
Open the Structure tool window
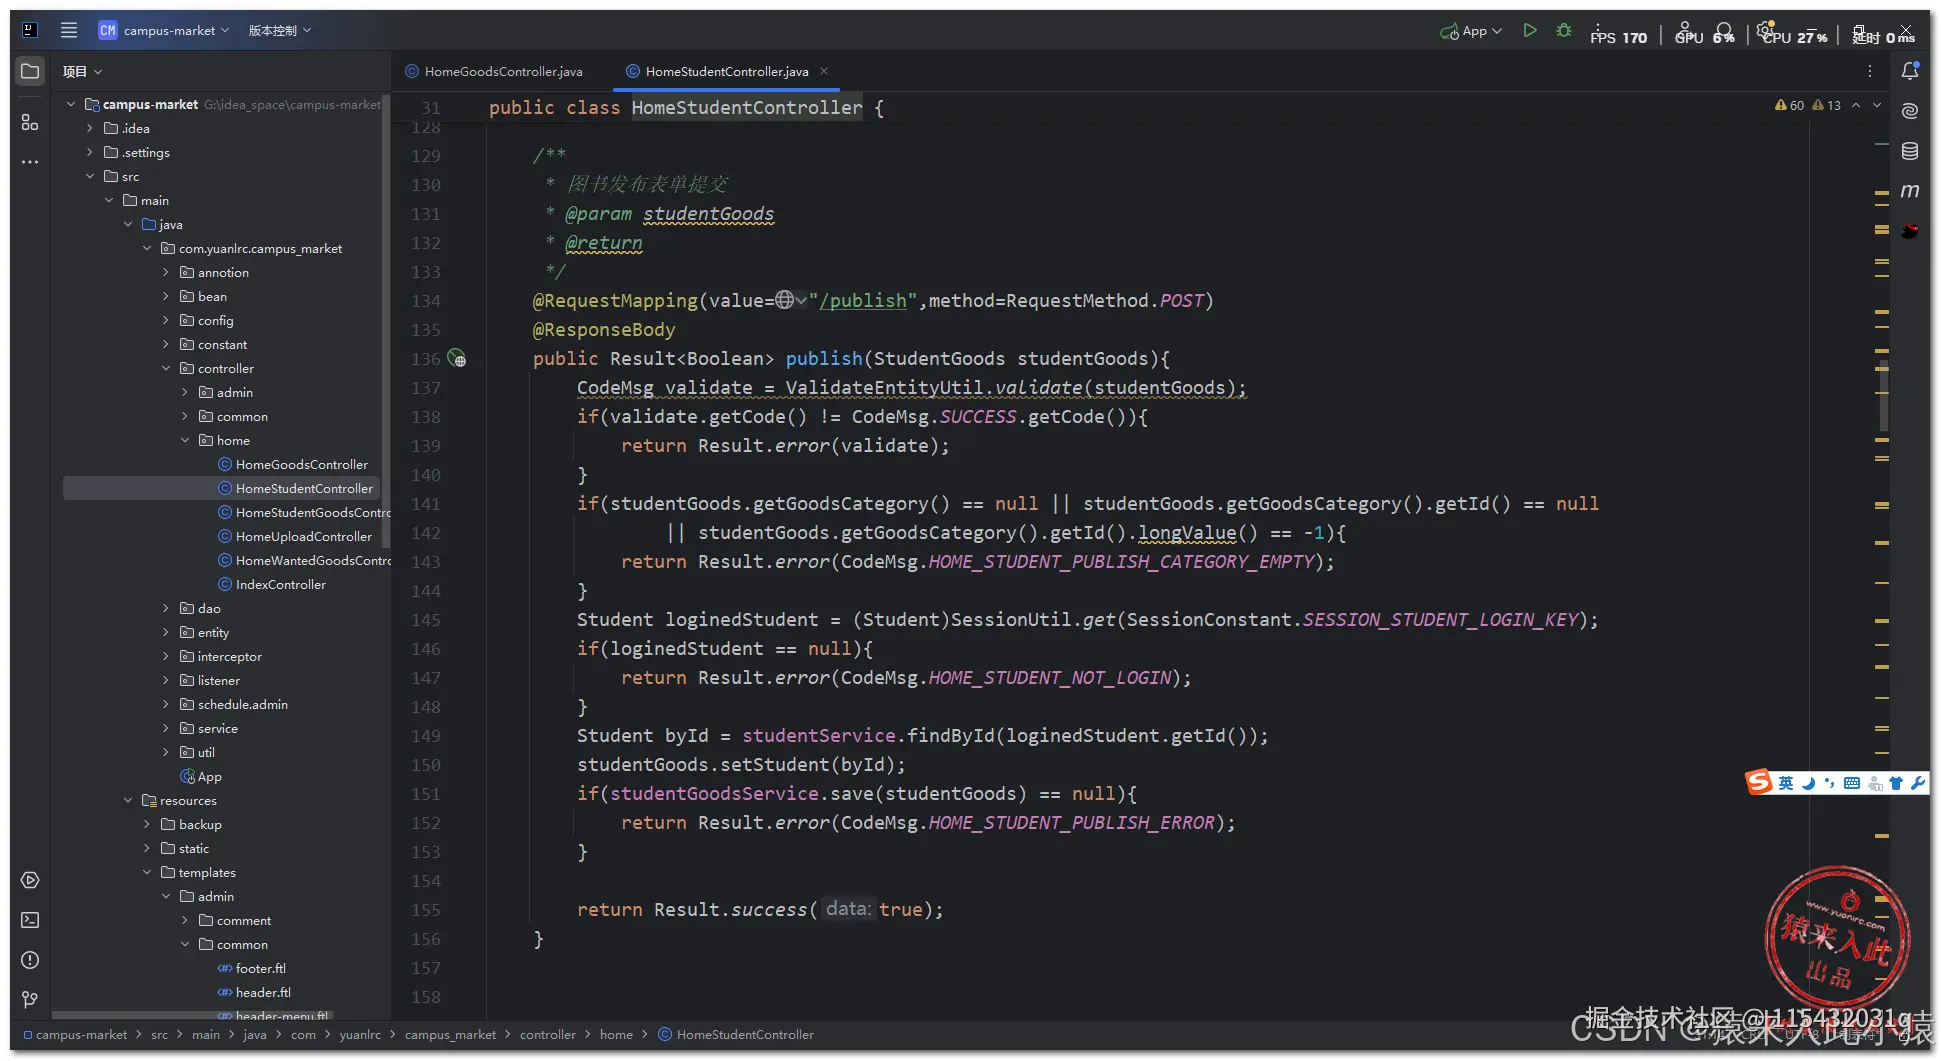click(x=30, y=122)
